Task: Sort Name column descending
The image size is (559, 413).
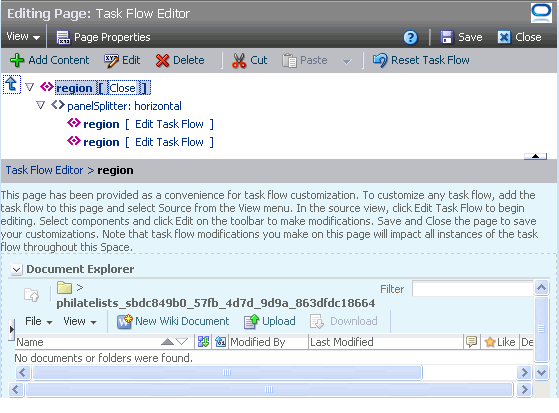Action: point(182,342)
